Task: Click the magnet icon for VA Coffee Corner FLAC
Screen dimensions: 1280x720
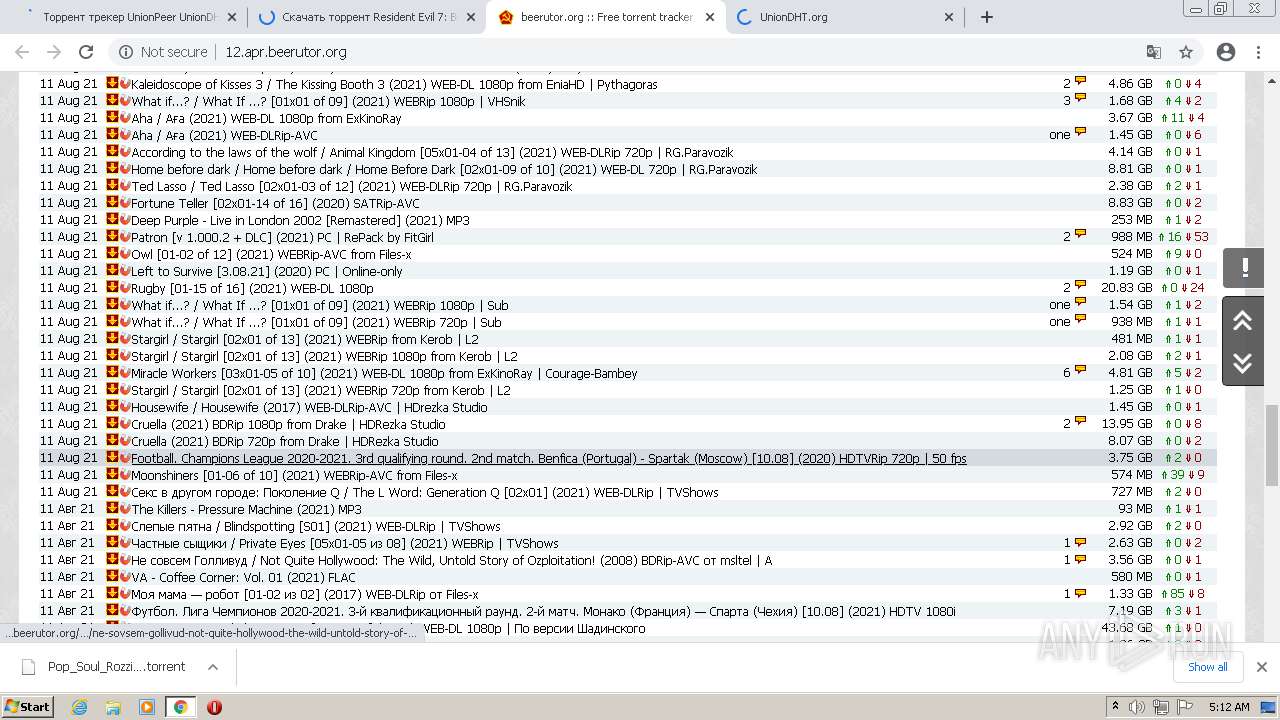Action: (125, 577)
